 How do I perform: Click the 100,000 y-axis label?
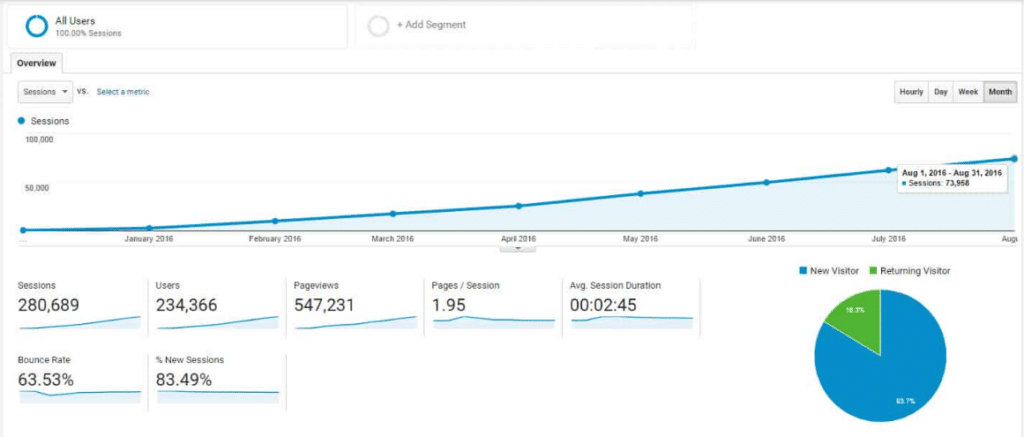coord(39,139)
